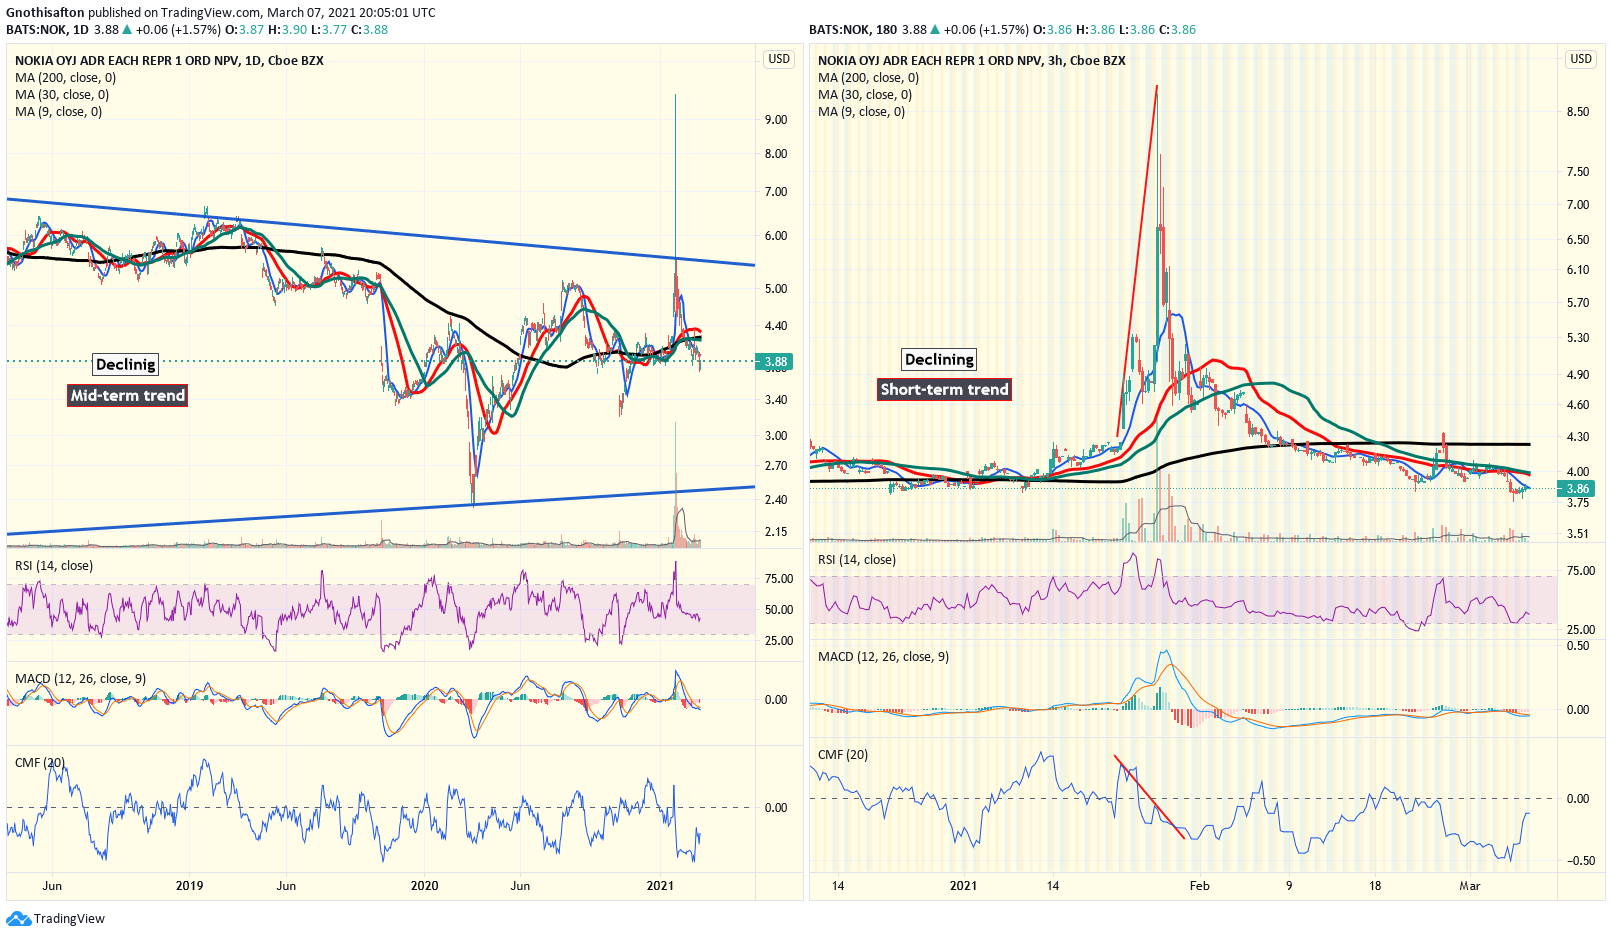Screen dimensions: 1612x937
Task: Click MA (200, close, 0) legend on daily chart
Action: click(x=65, y=78)
